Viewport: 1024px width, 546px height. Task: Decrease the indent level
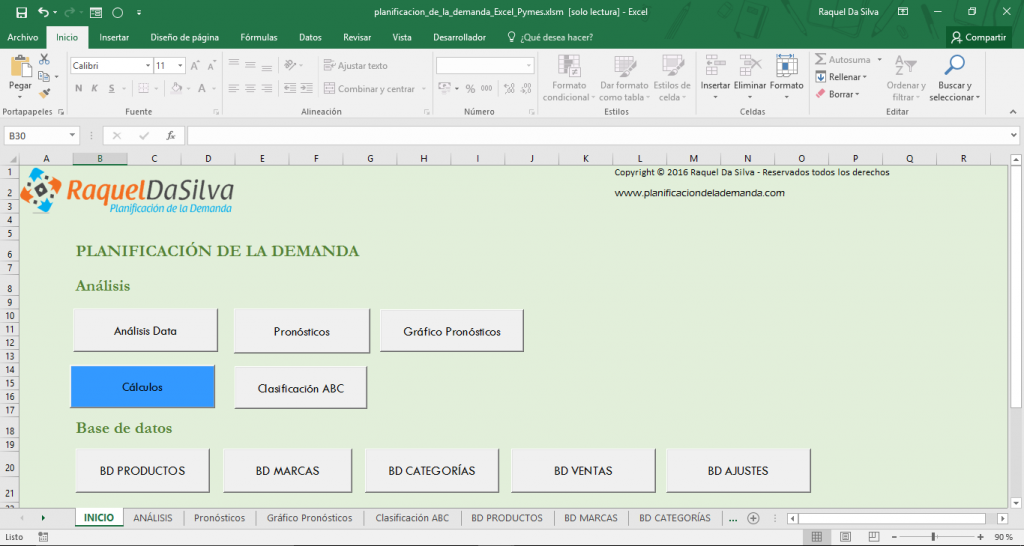[290, 88]
